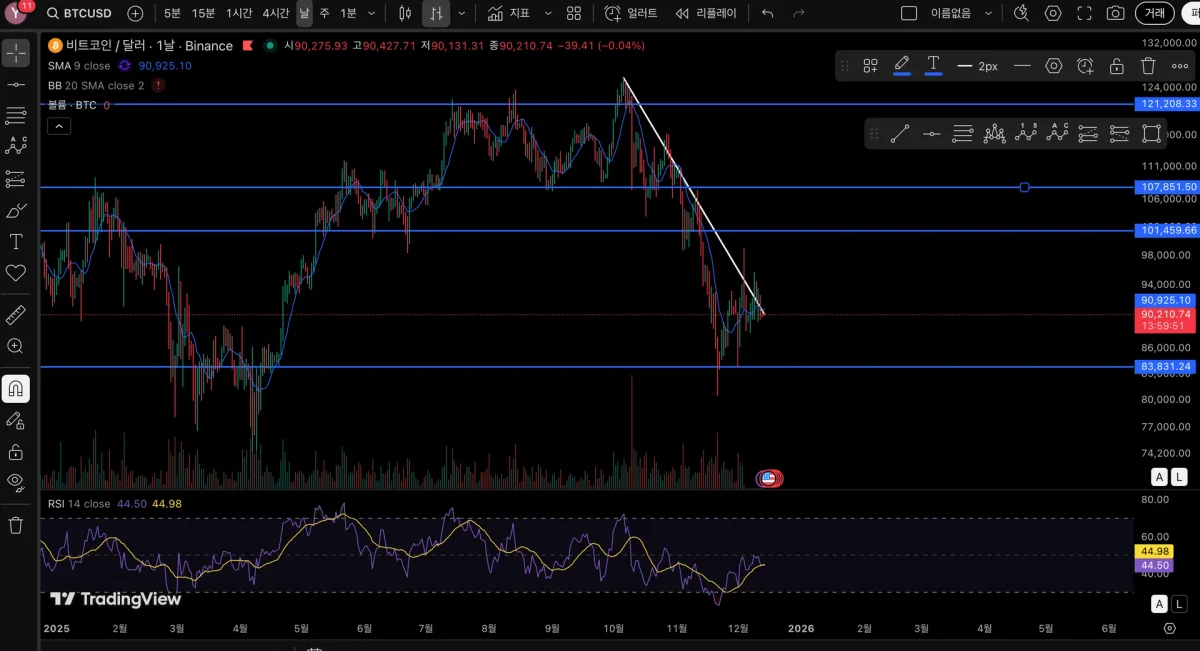Switch to the 4시간 timeframe
The image size is (1200, 651).
(x=276, y=13)
